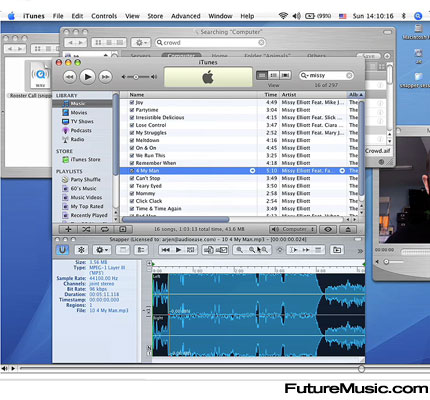430x400 pixels.
Task: Toggle repeat in iTunes
Action: point(105,229)
